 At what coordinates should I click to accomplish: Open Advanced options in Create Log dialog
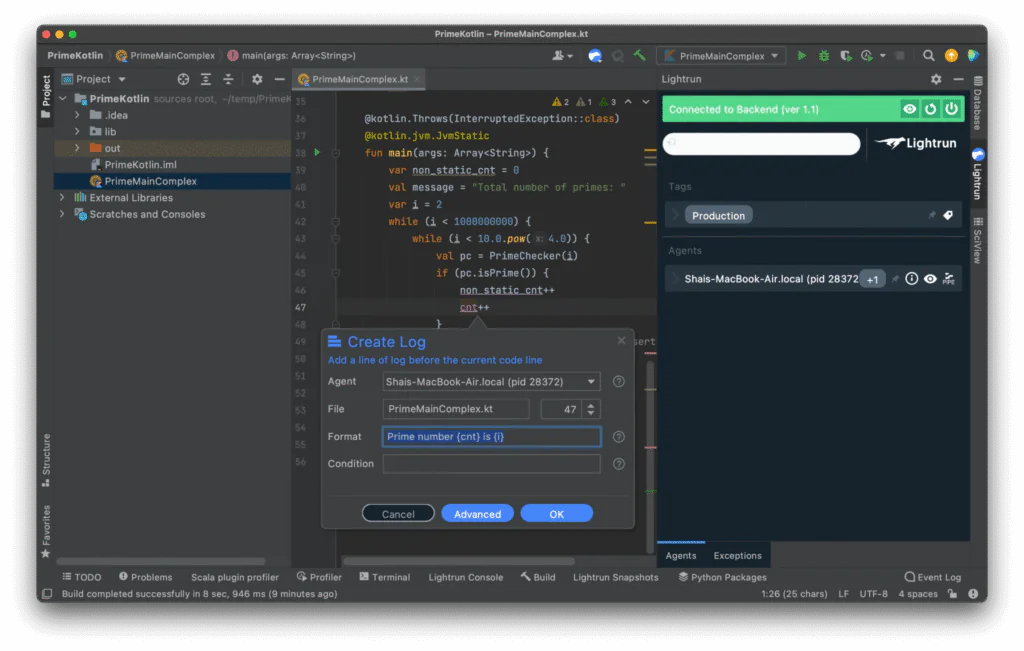[x=477, y=513]
